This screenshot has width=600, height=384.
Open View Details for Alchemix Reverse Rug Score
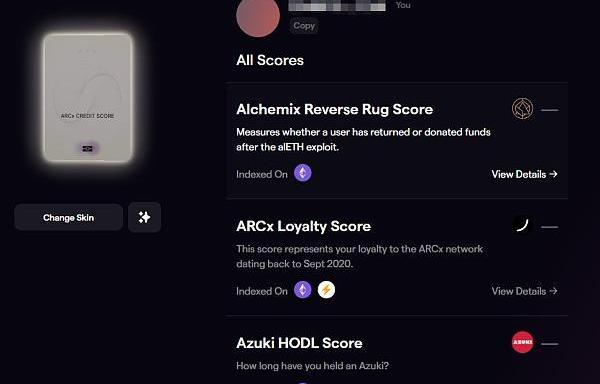pos(524,174)
